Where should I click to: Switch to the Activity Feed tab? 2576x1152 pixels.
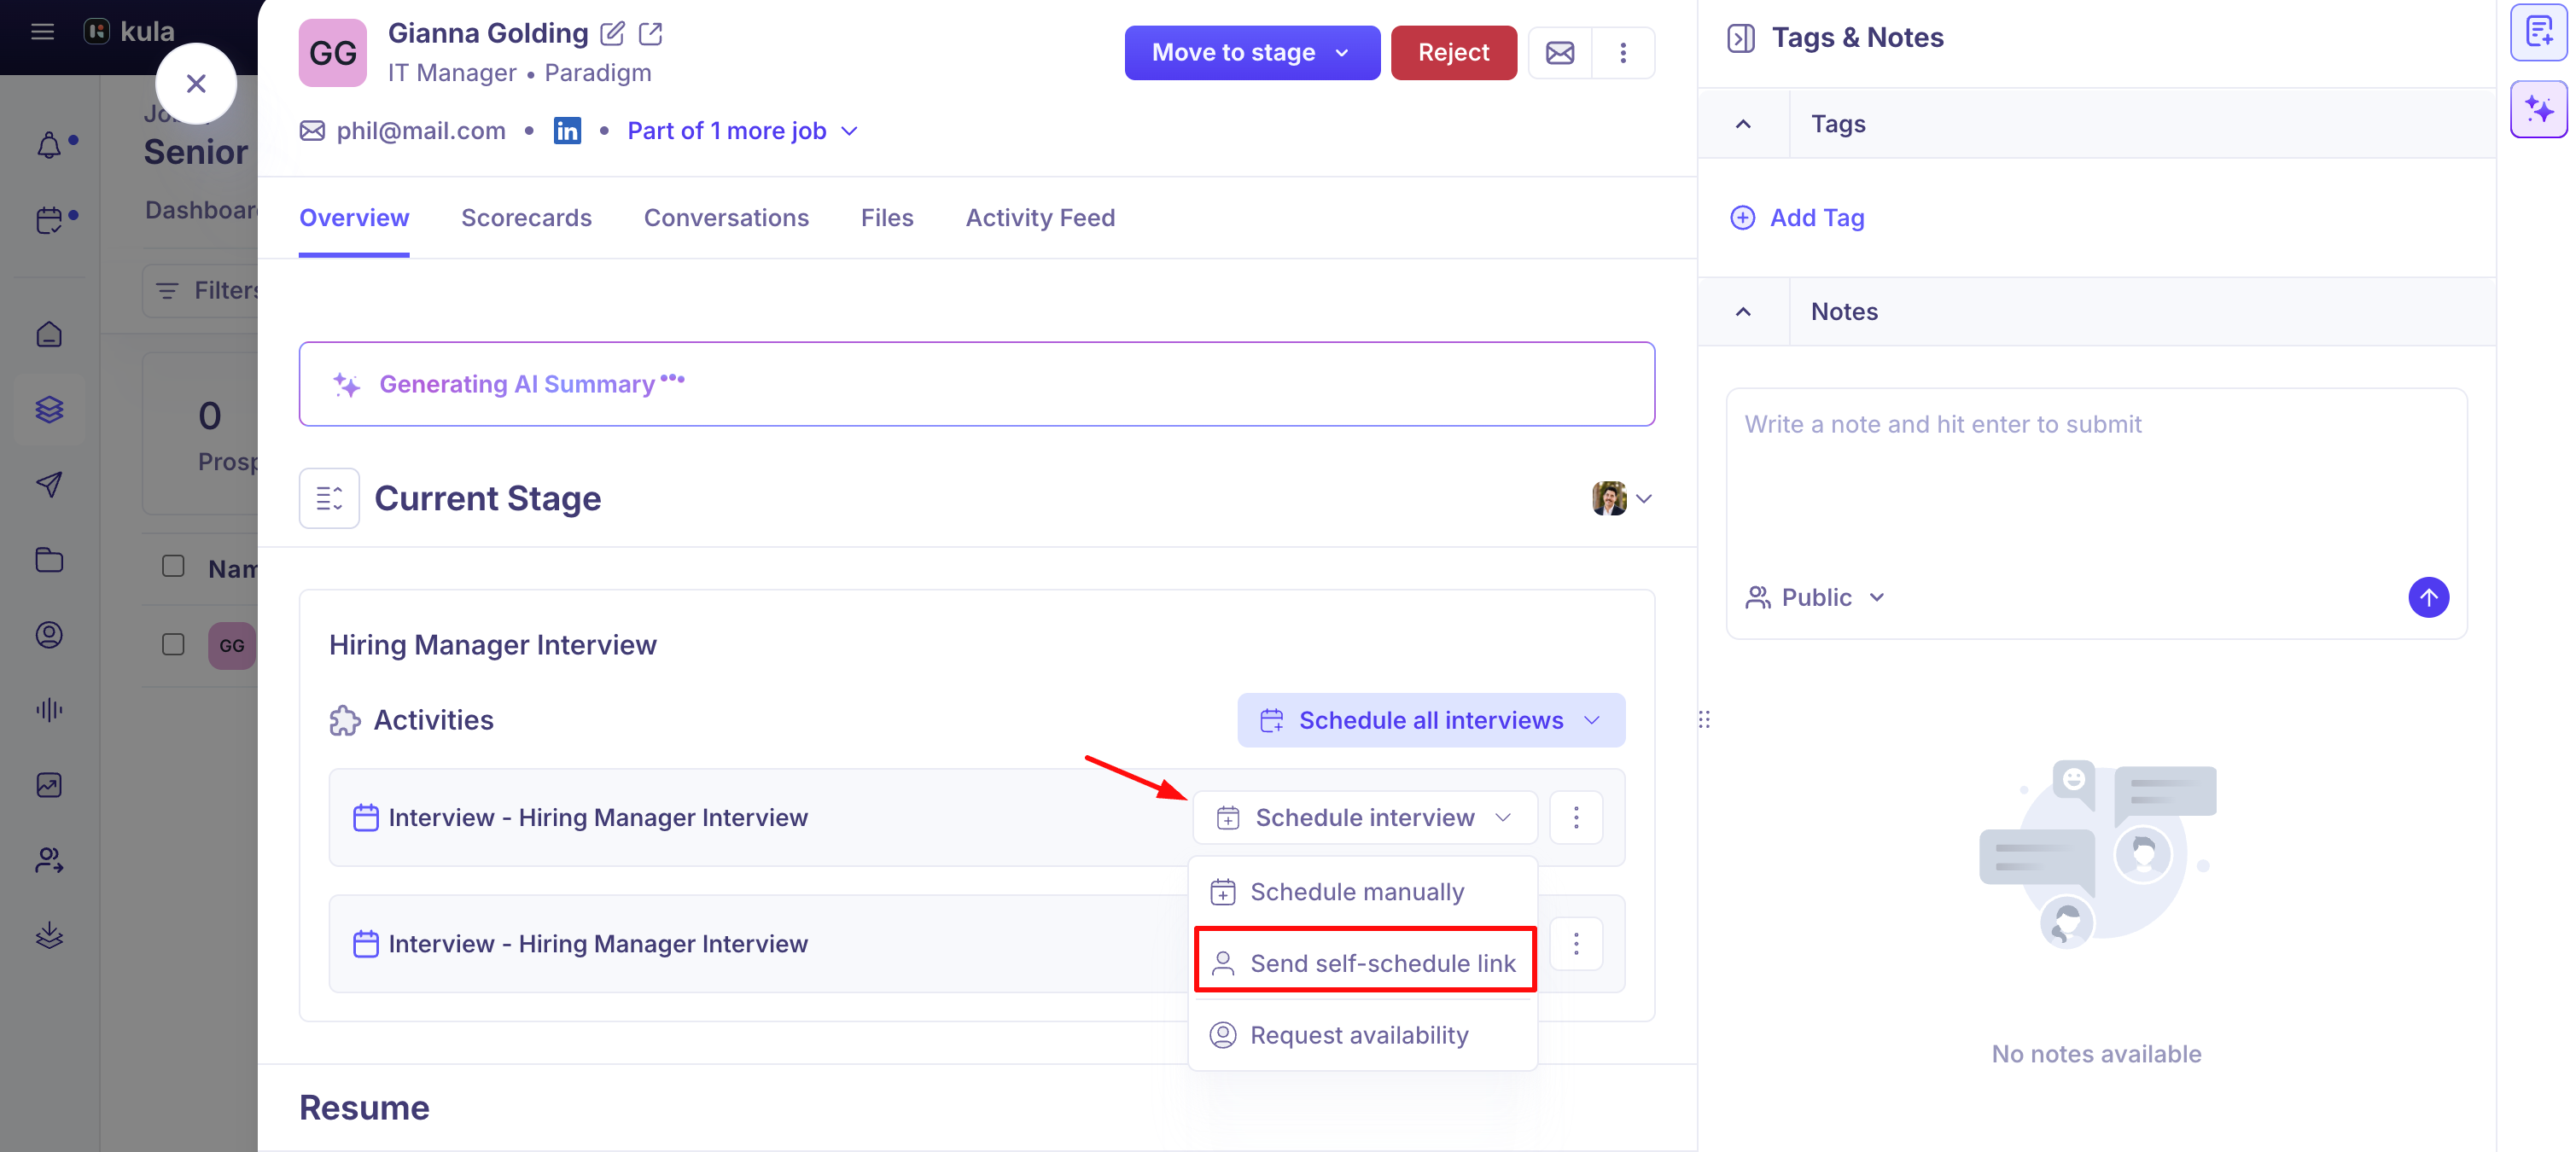coord(1040,217)
